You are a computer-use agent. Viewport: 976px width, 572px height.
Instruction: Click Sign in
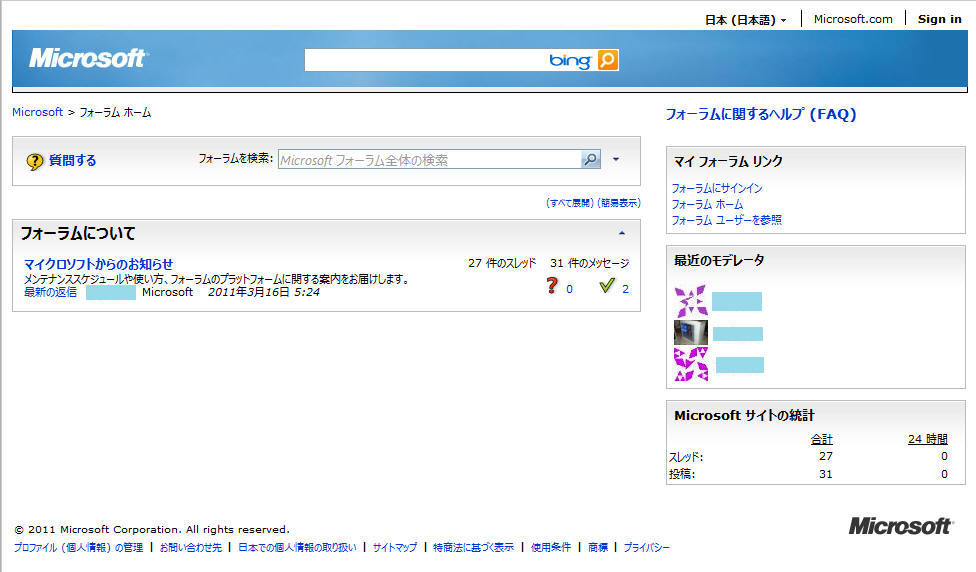tap(939, 19)
